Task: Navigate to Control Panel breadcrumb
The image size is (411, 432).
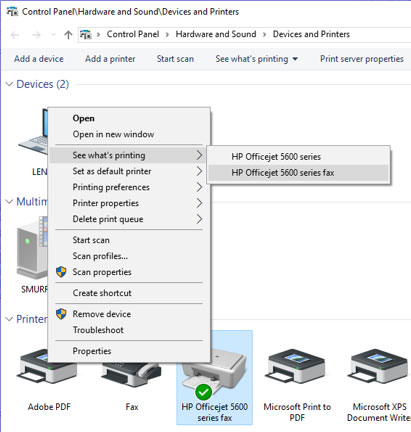Action: point(133,34)
